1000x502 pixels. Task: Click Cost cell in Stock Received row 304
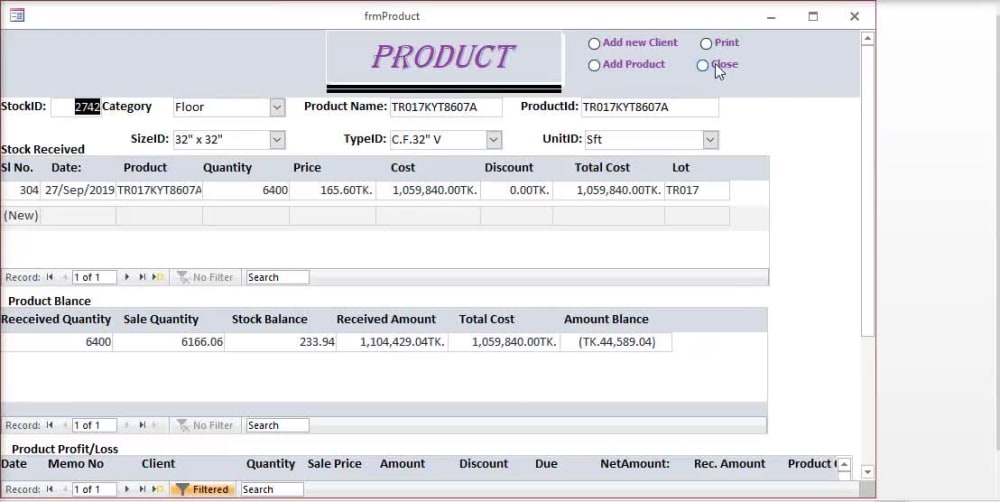pos(428,190)
